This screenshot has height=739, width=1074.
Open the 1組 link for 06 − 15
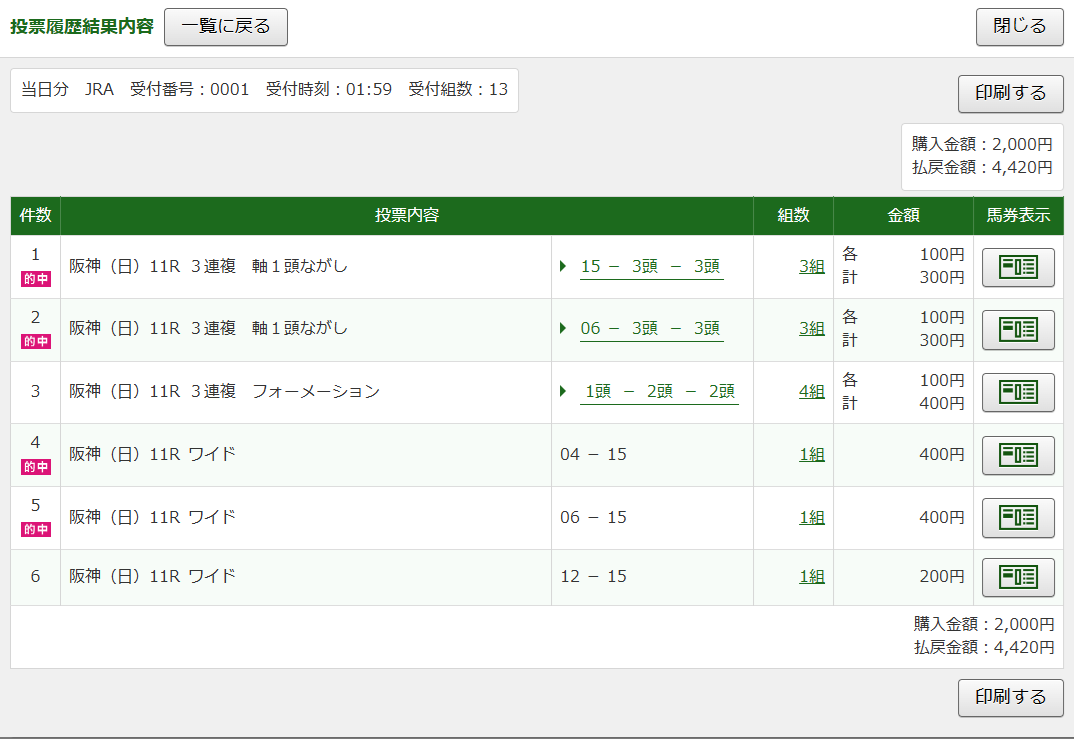(812, 518)
